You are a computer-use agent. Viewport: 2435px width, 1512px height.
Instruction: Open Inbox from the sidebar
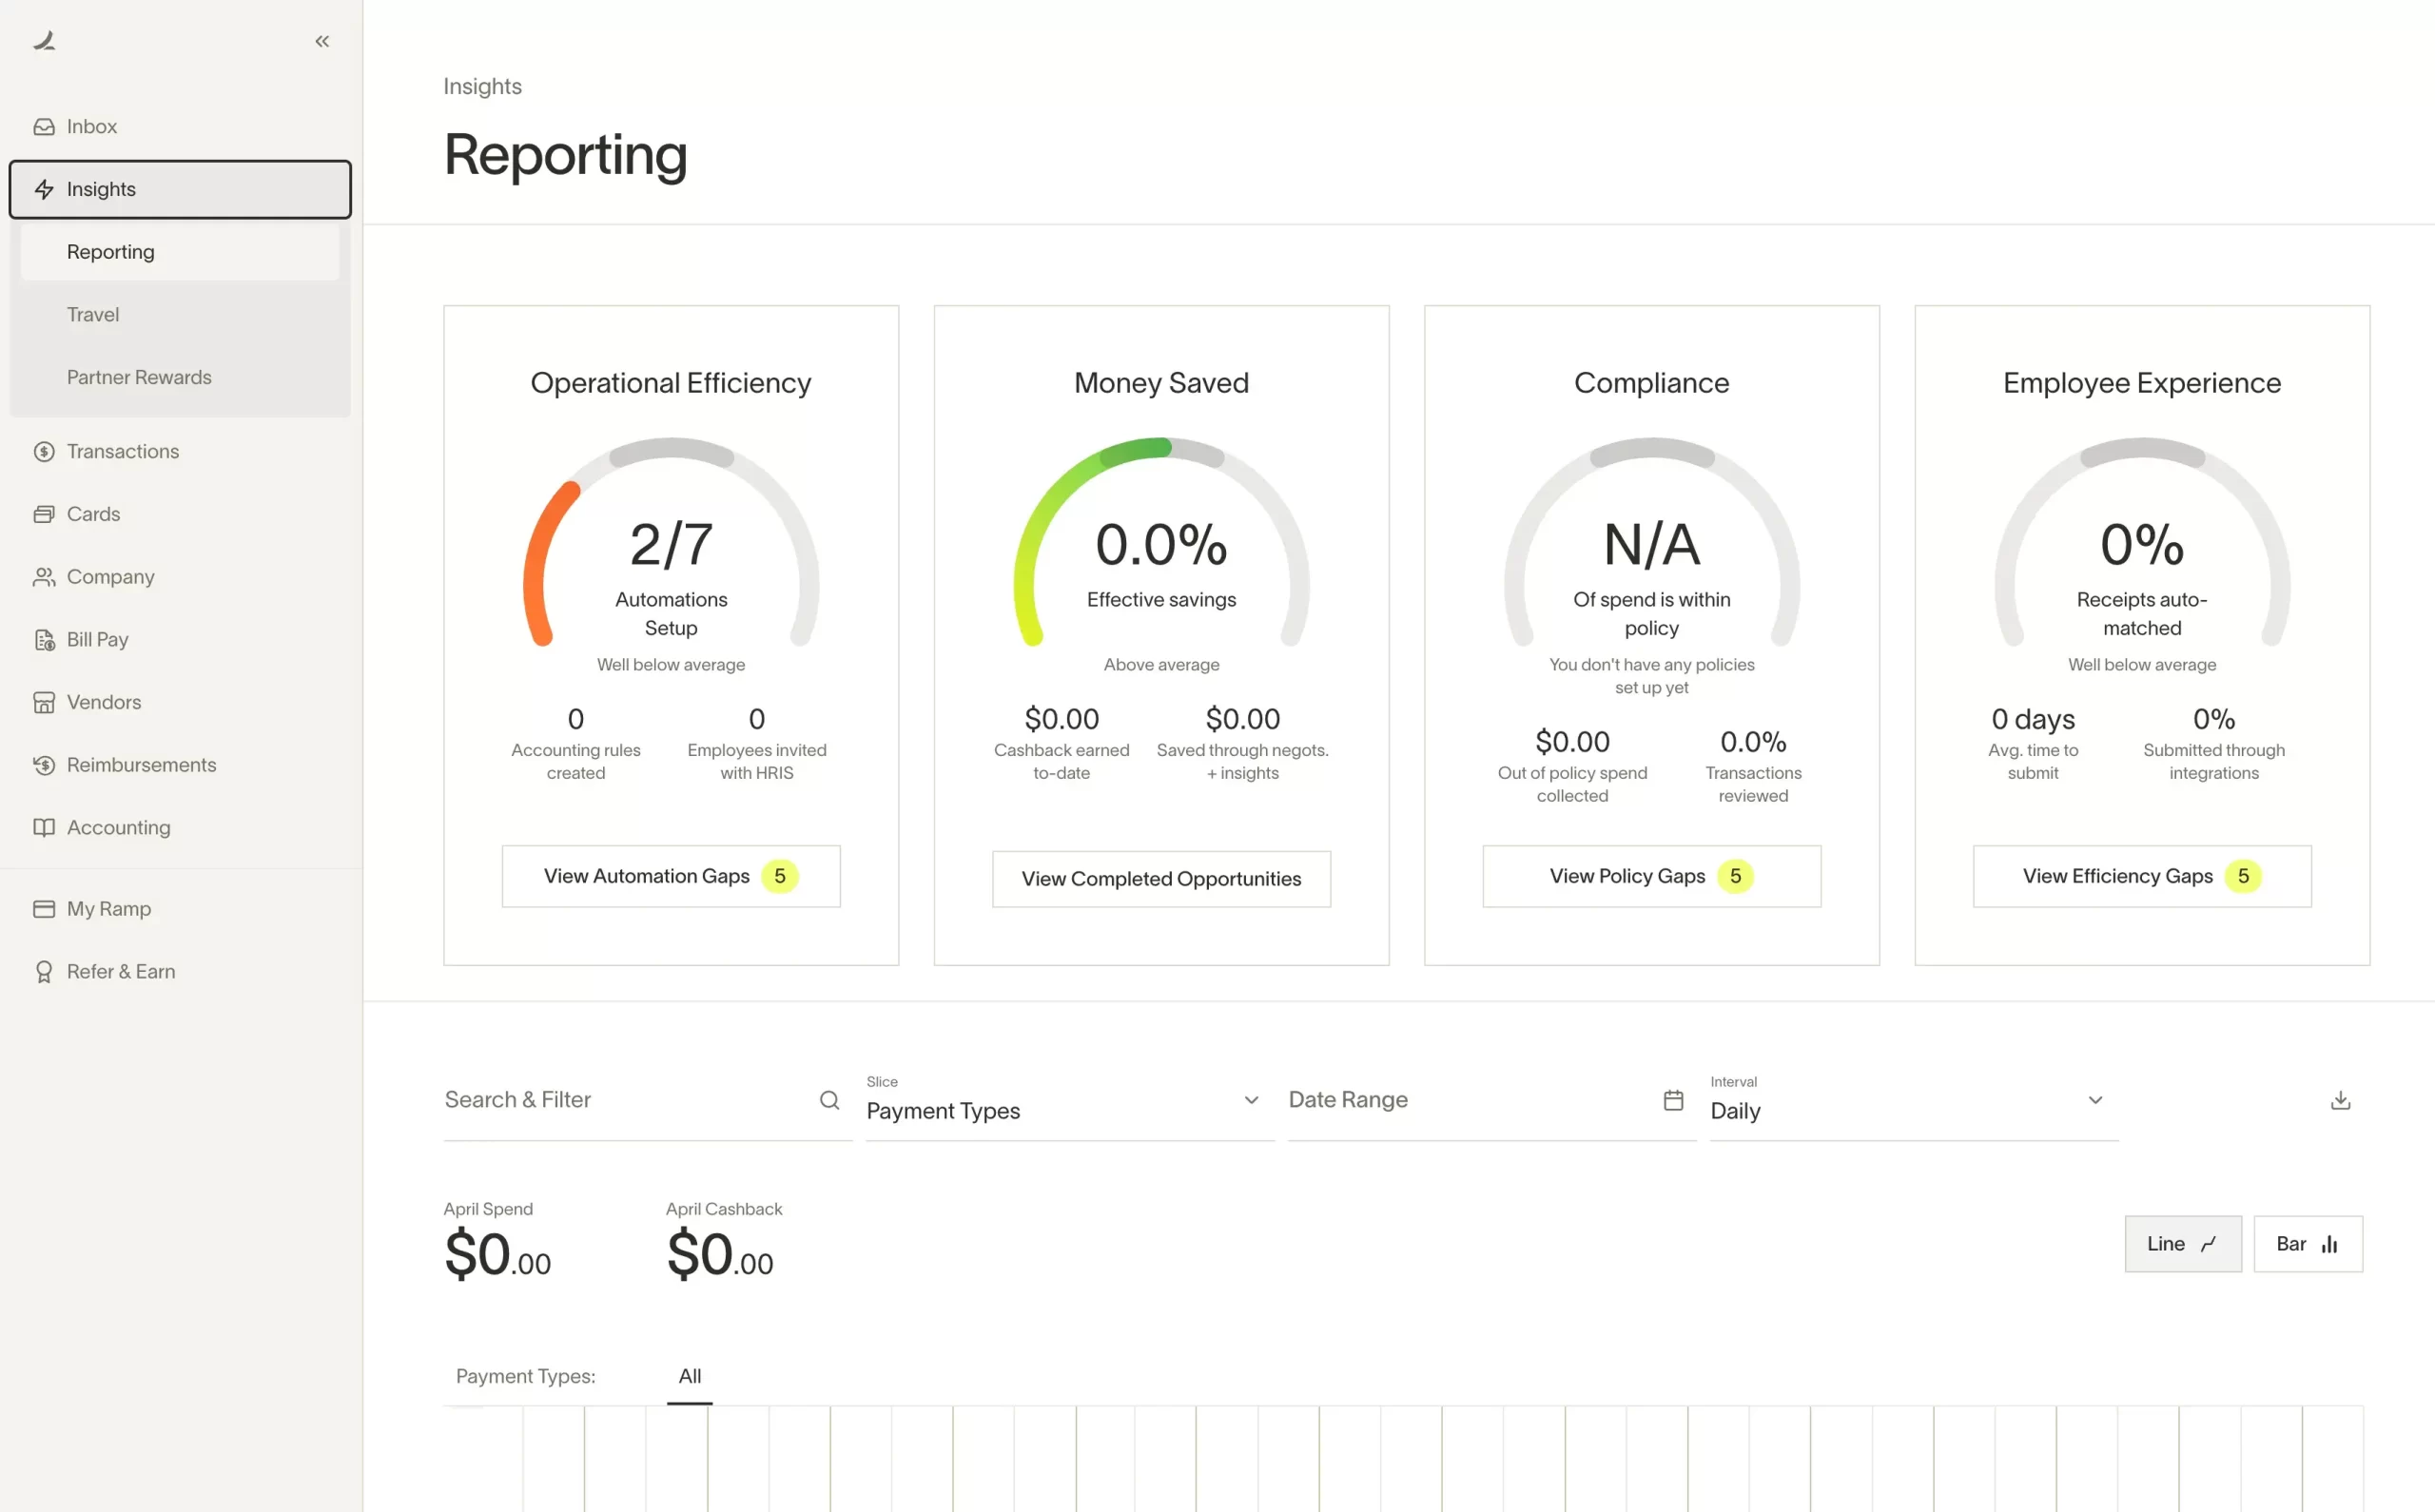[x=92, y=127]
